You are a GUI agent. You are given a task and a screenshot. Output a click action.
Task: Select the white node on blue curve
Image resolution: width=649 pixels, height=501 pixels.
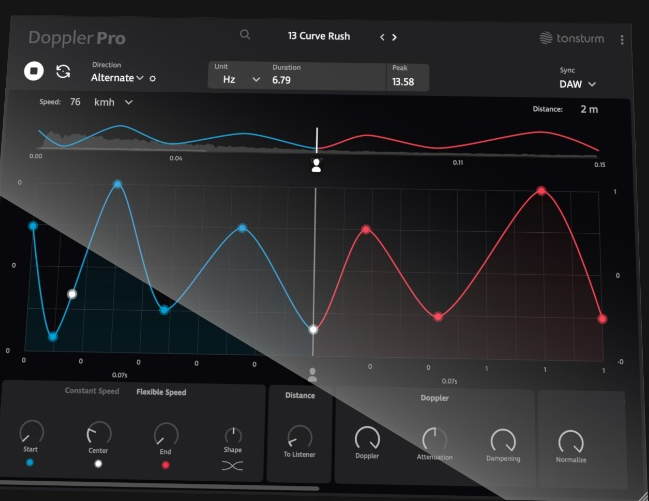point(72,294)
